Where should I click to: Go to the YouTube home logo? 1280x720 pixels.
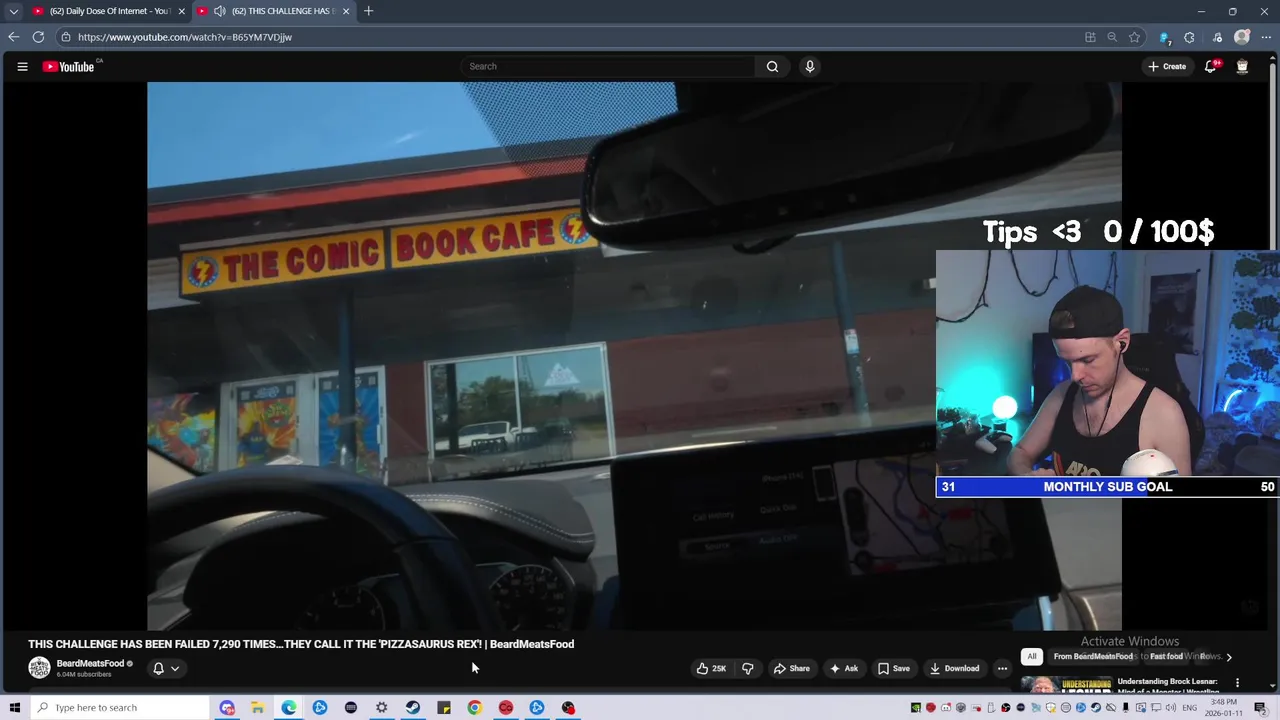point(68,67)
